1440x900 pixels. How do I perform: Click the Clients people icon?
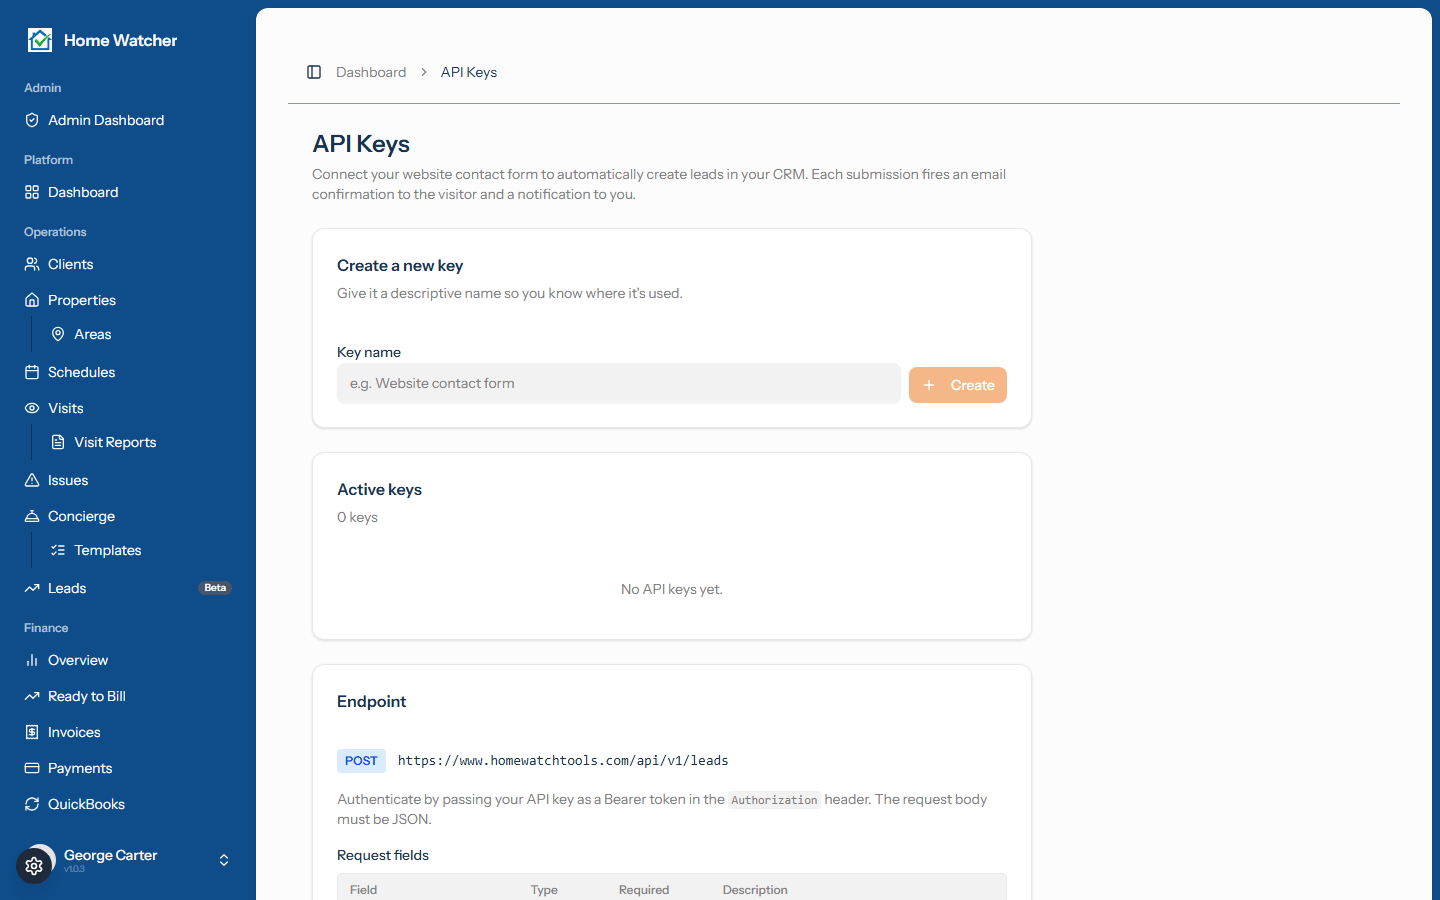(32, 264)
